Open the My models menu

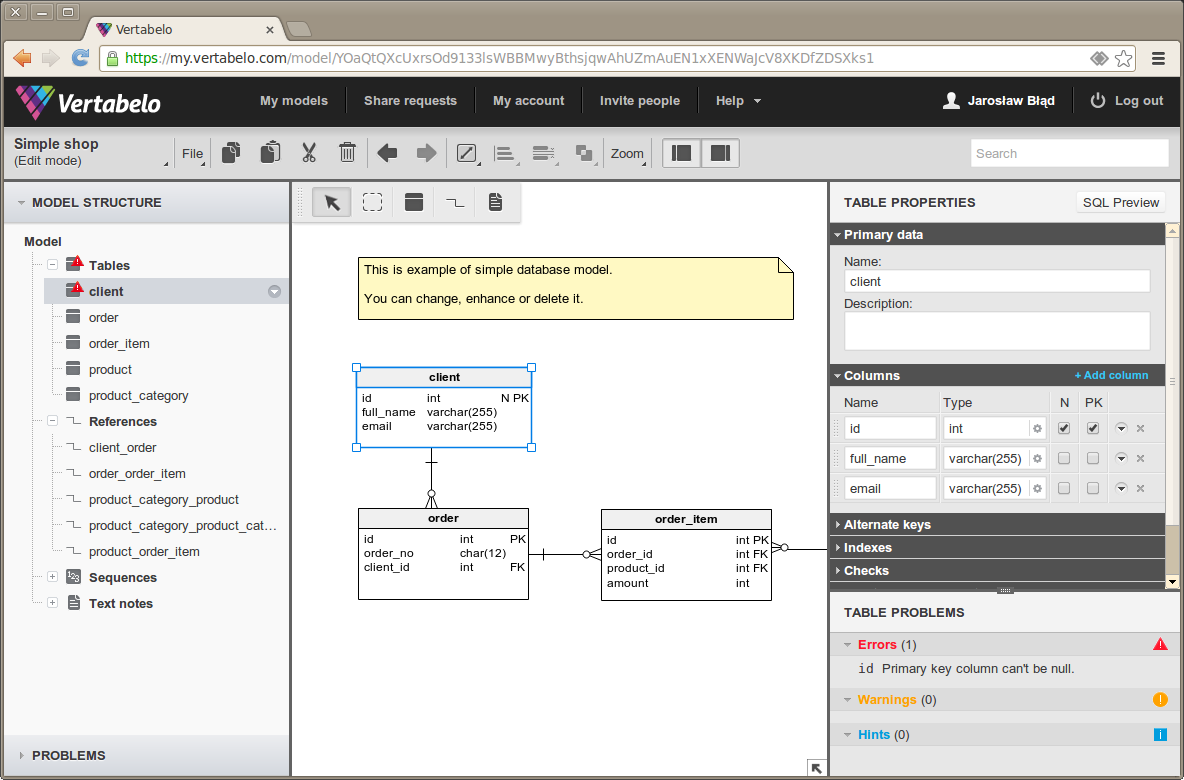coord(294,100)
